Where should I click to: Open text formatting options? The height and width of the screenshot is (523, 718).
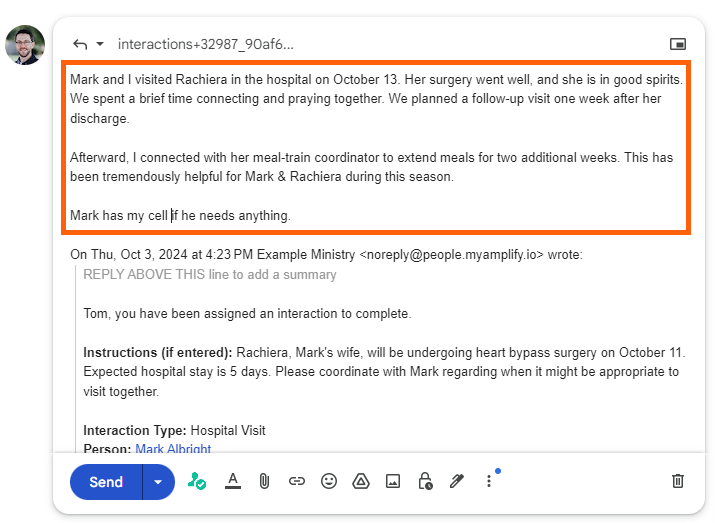(233, 481)
